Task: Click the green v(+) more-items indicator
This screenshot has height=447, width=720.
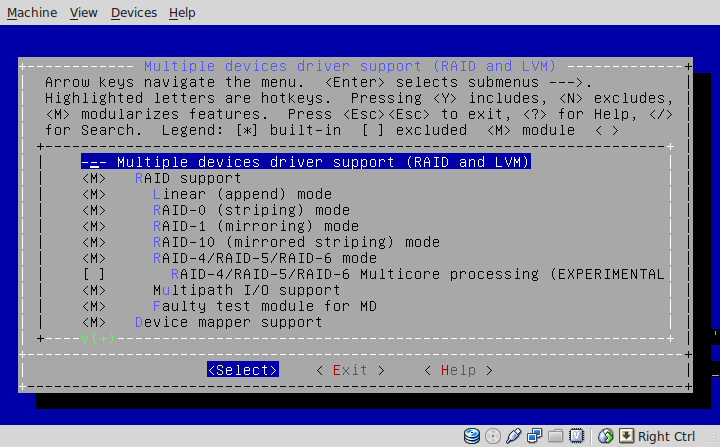Action: pyautogui.click(x=98, y=339)
